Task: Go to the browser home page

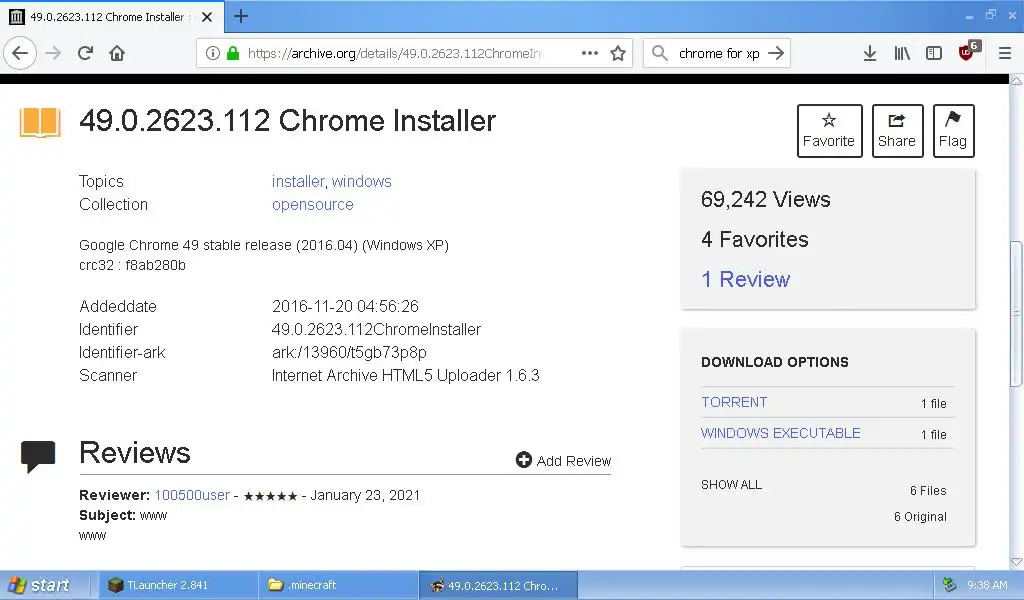Action: pyautogui.click(x=117, y=53)
